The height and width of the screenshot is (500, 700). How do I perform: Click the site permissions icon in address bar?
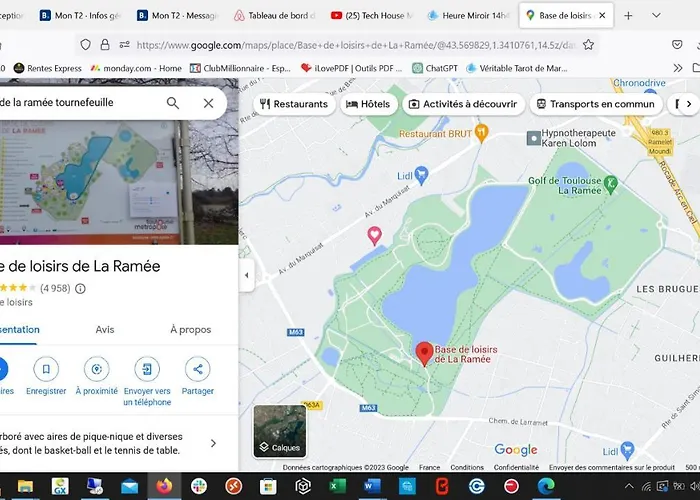tap(125, 45)
